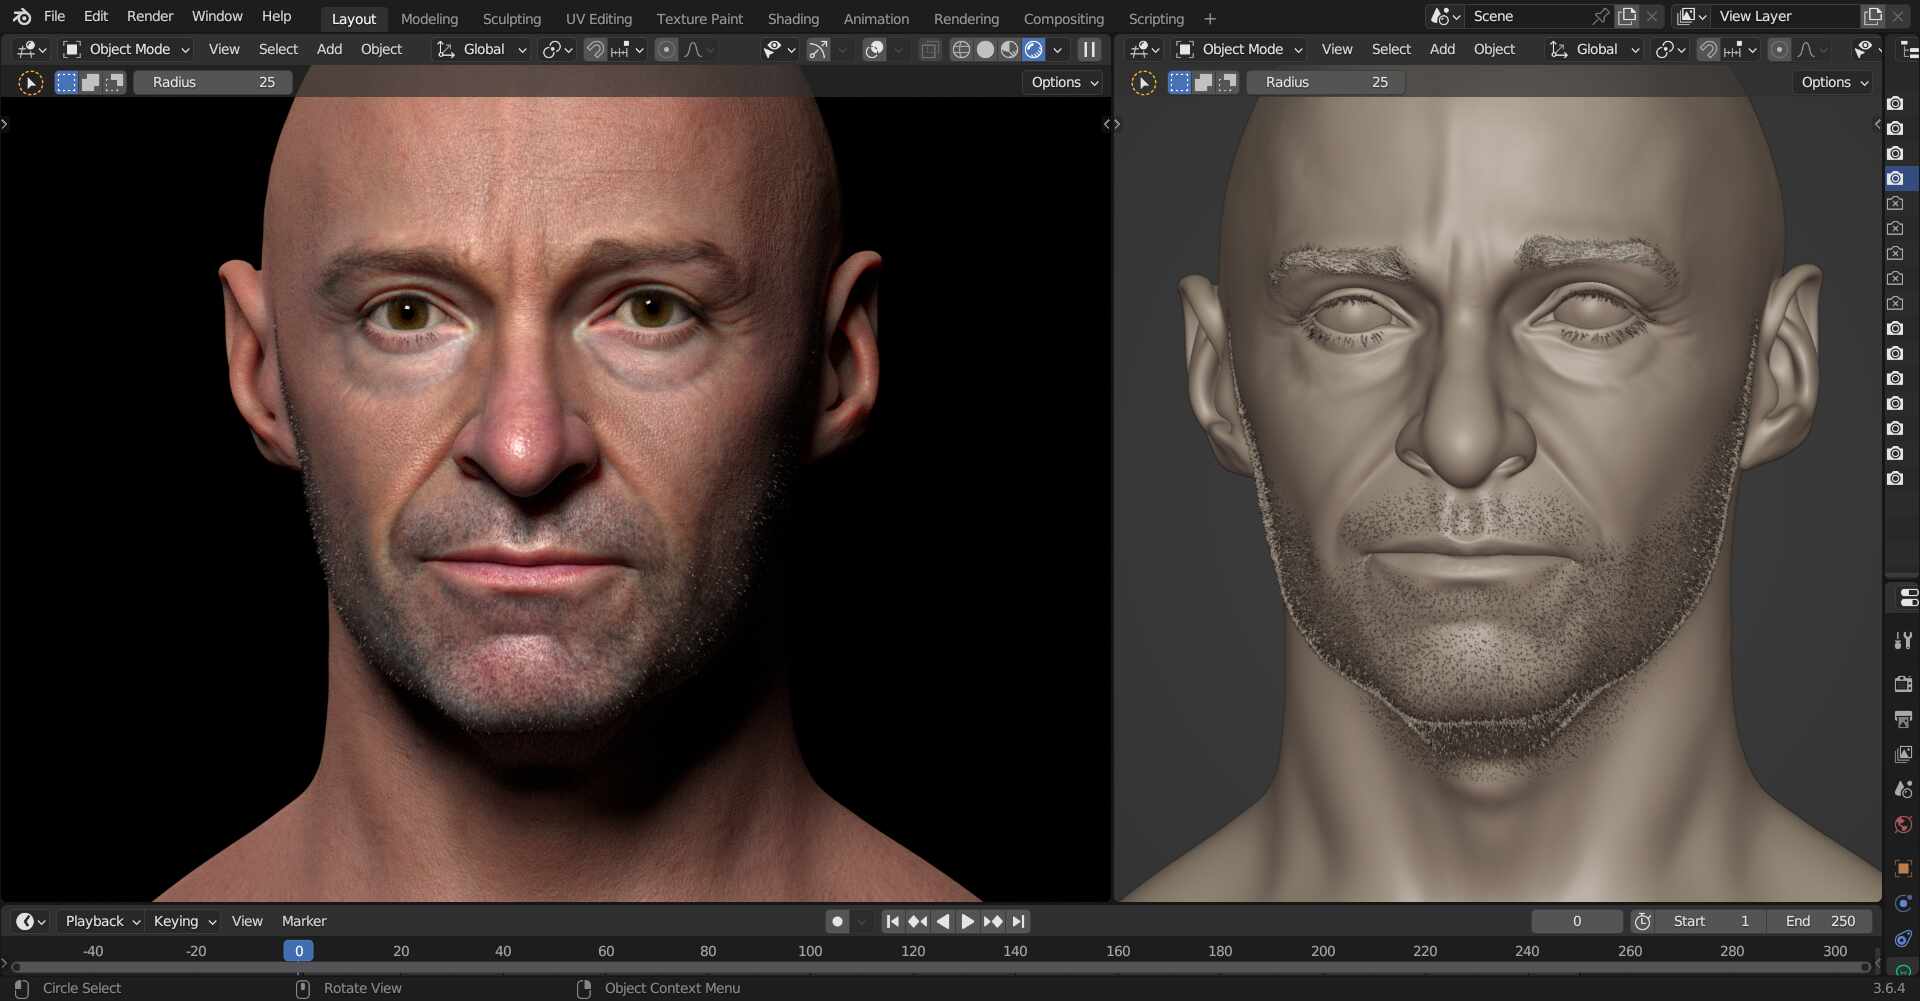Image resolution: width=1920 pixels, height=1001 pixels.
Task: Open the File menu
Action: point(55,16)
